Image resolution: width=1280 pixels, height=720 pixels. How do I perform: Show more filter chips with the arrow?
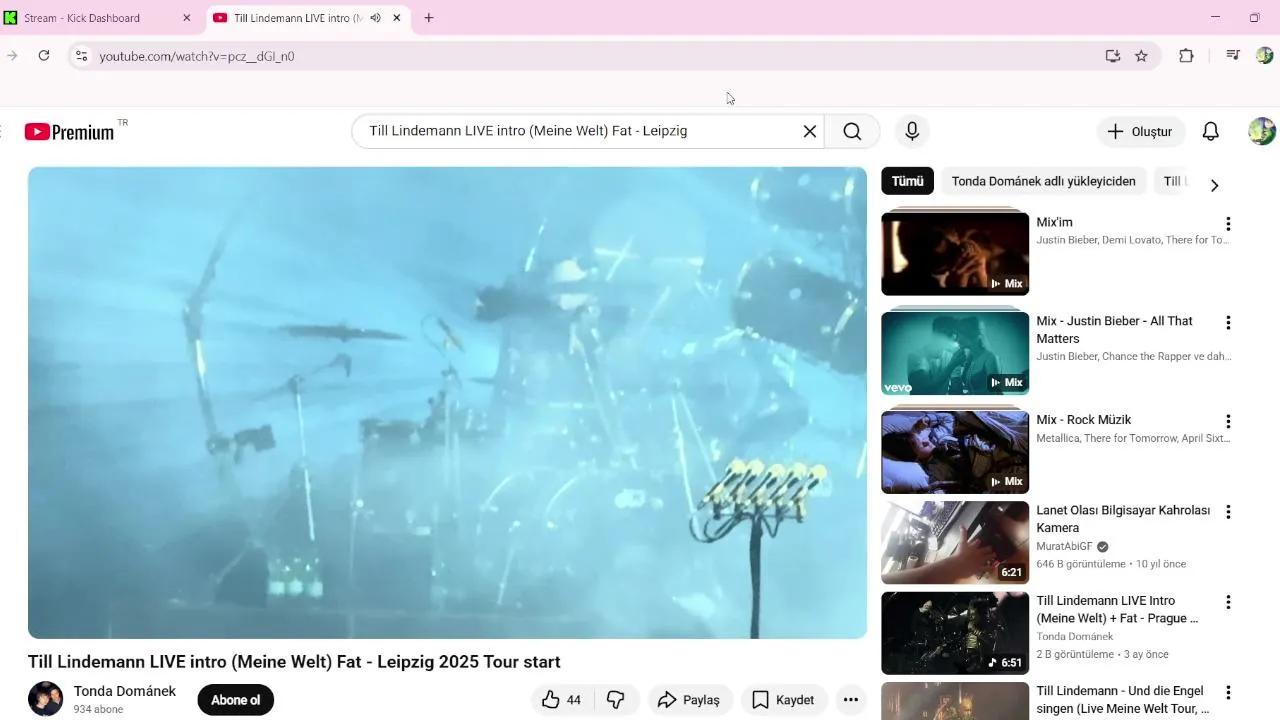1214,185
